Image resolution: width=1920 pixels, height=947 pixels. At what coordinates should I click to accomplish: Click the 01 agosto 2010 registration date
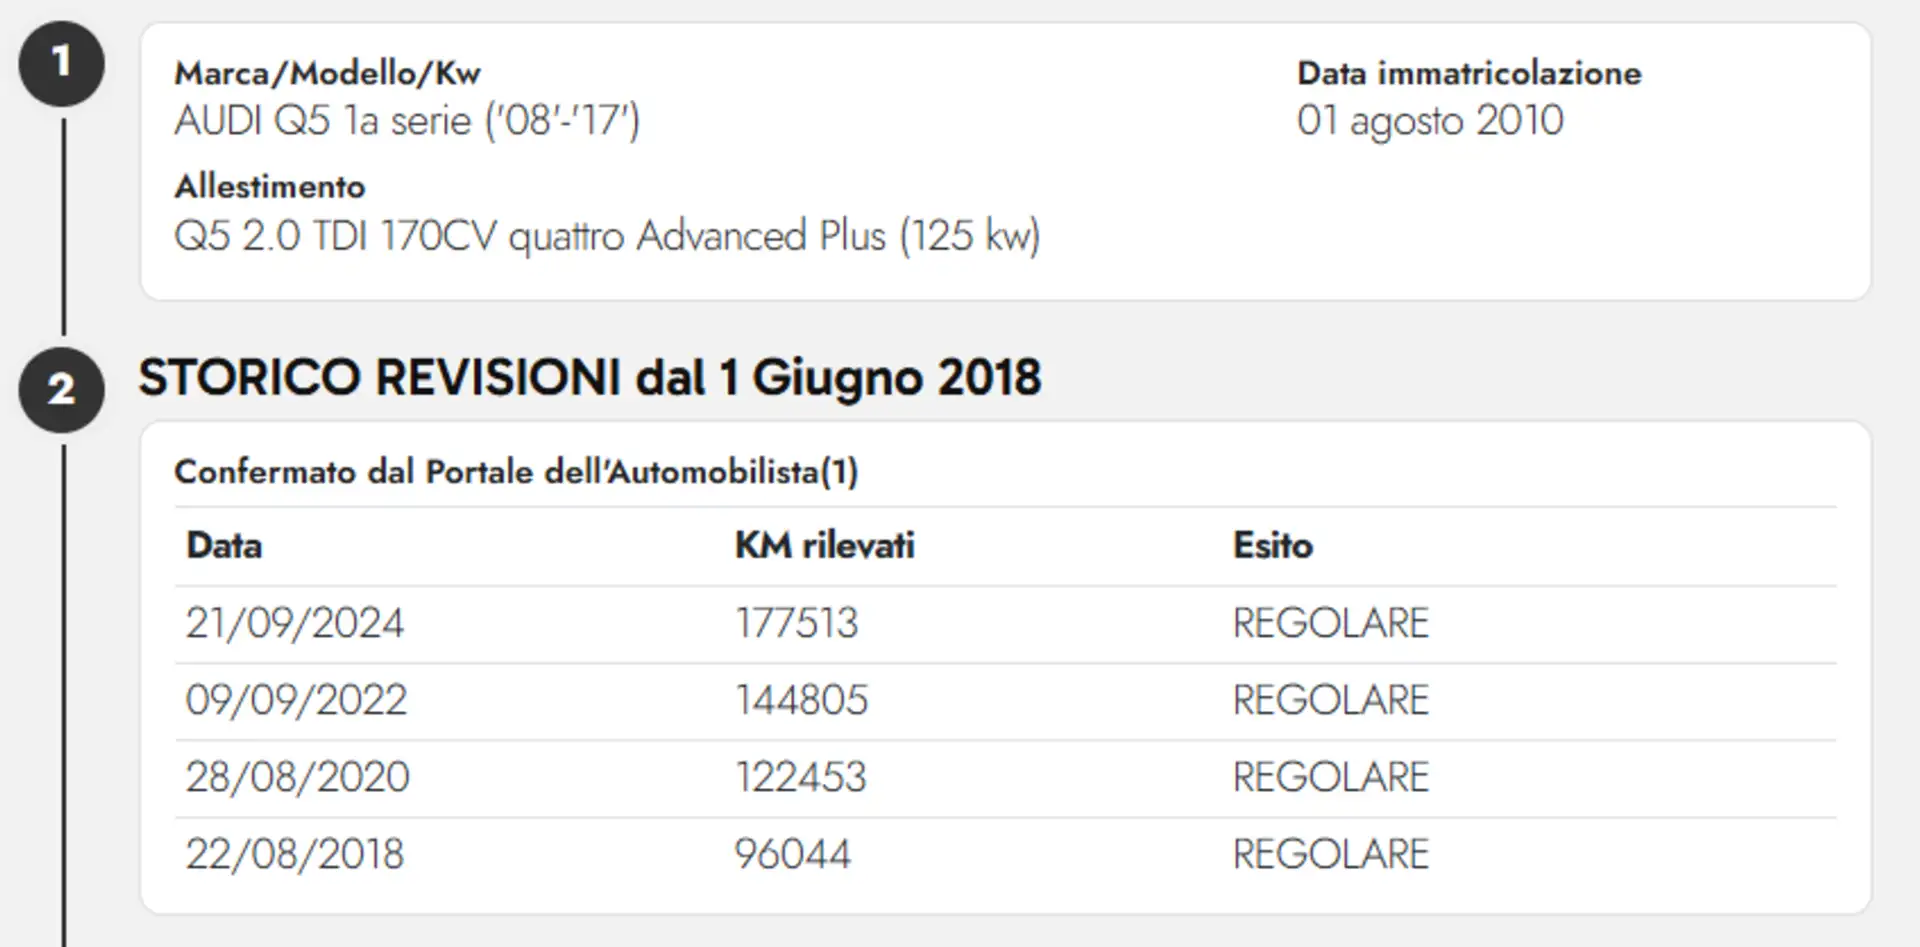tap(1429, 121)
